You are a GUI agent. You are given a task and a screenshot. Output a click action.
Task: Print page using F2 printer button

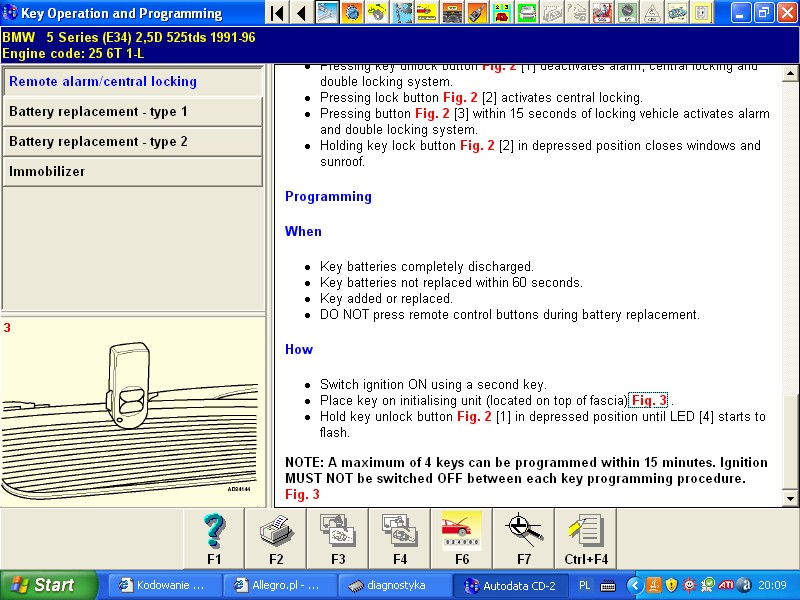pos(276,539)
